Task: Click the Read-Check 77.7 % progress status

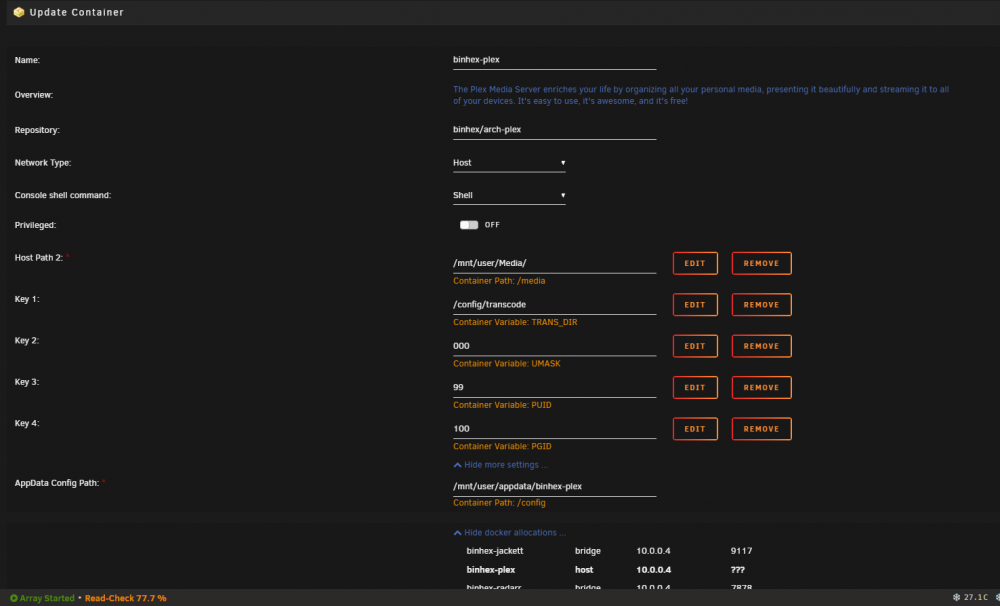Action: pos(126,598)
